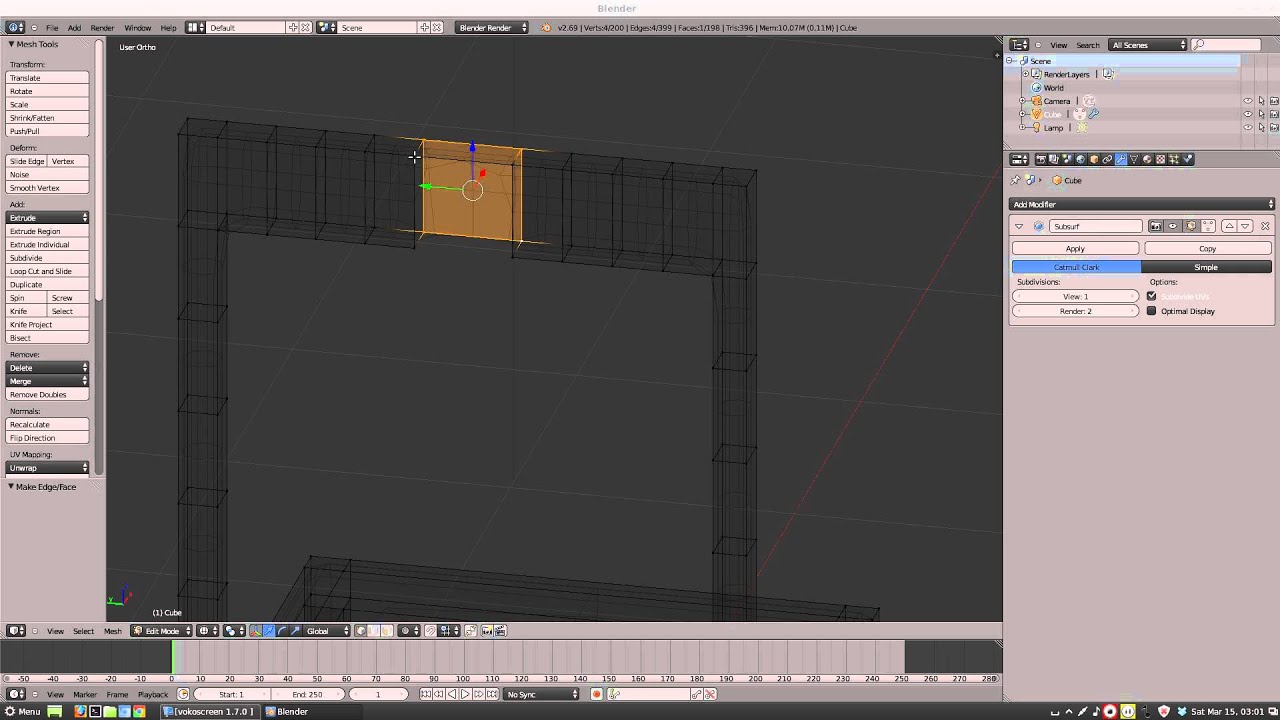Open the Modifiers wrench tab icon

coord(1121,159)
